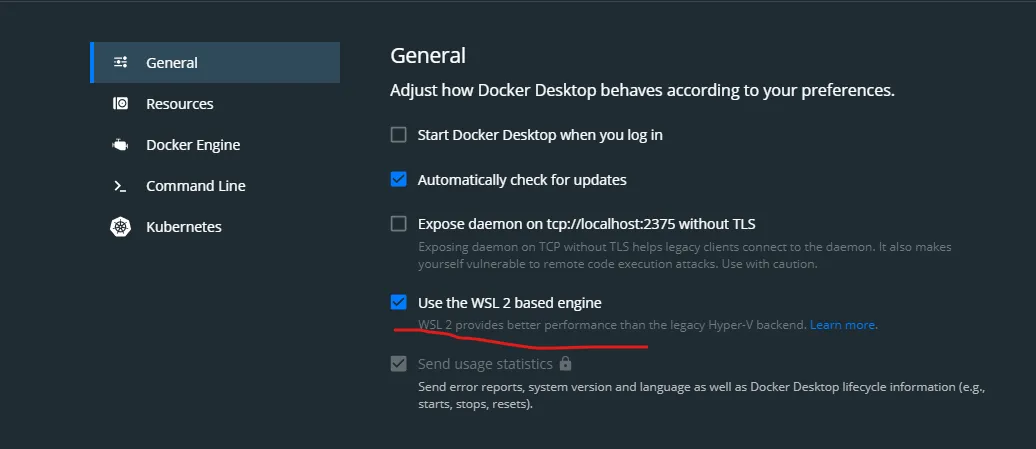Open the Resources settings section label
Viewport: 1036px width, 449px height.
(179, 104)
